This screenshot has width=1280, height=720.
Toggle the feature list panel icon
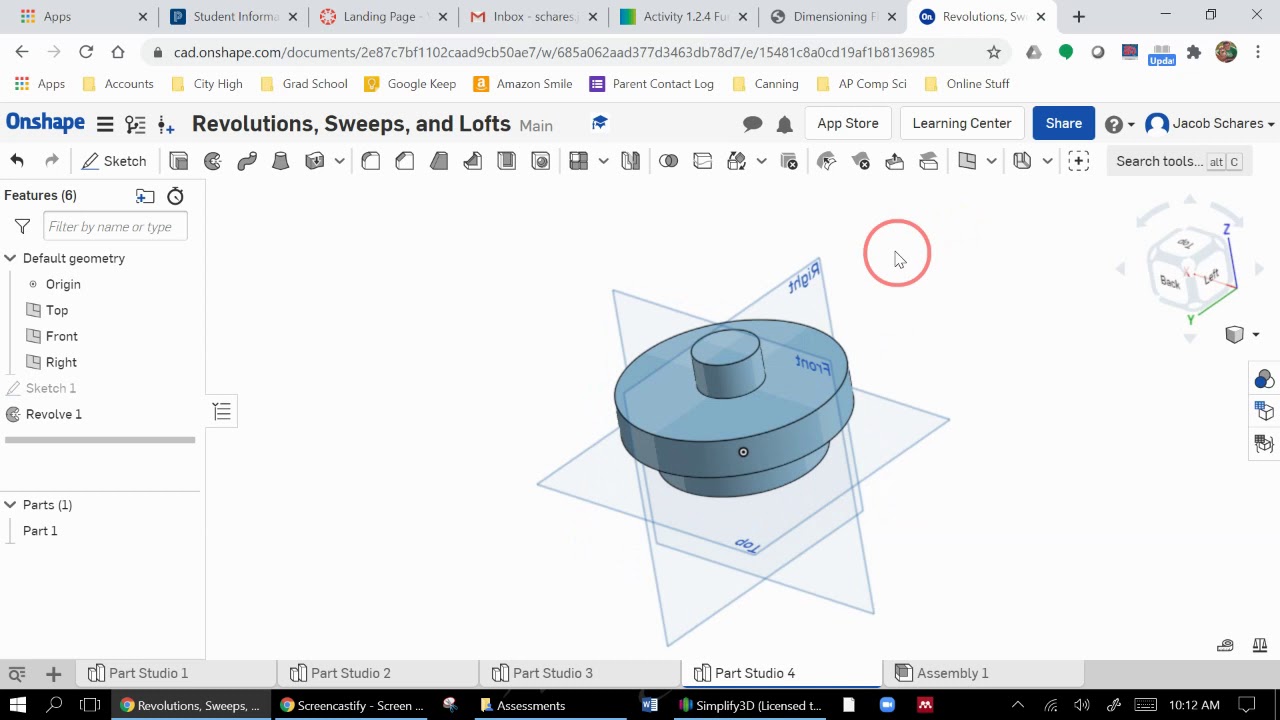[222, 412]
